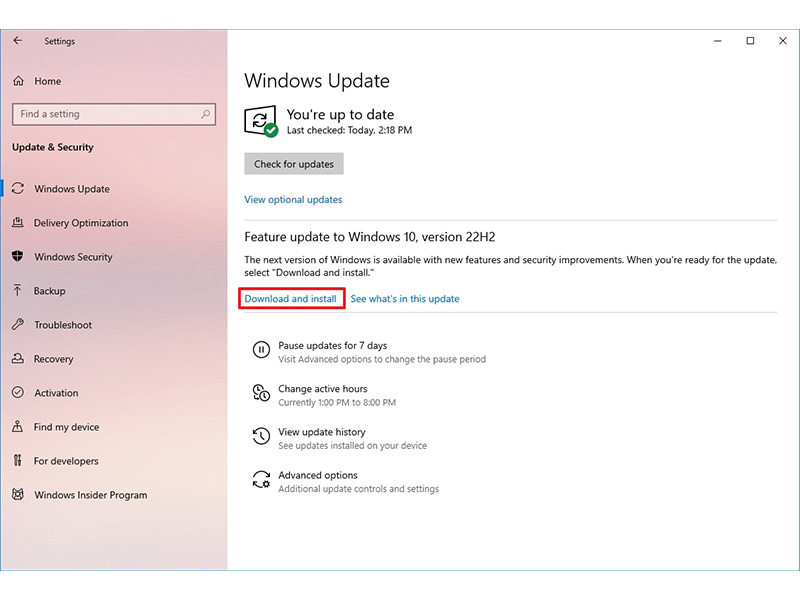Open For developers settings
The image size is (800, 600).
(x=66, y=461)
